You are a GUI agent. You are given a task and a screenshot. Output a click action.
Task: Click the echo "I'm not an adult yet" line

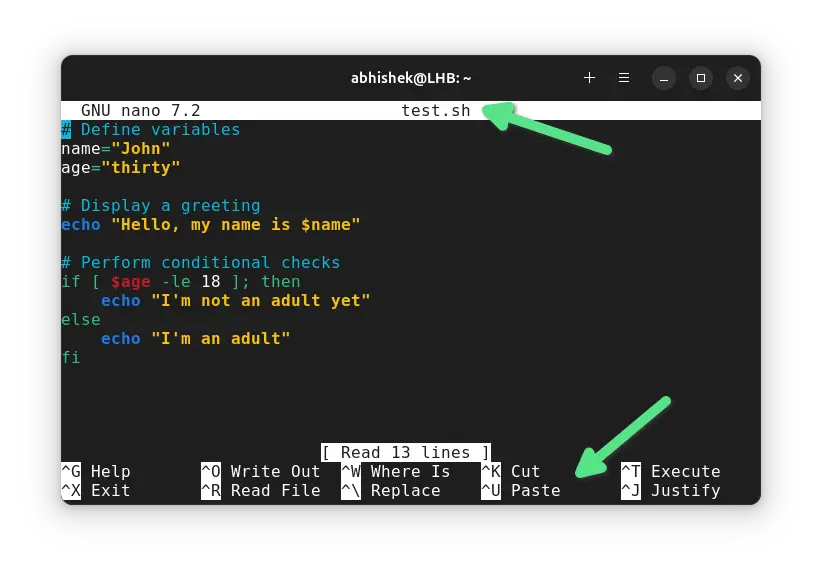[235, 301]
